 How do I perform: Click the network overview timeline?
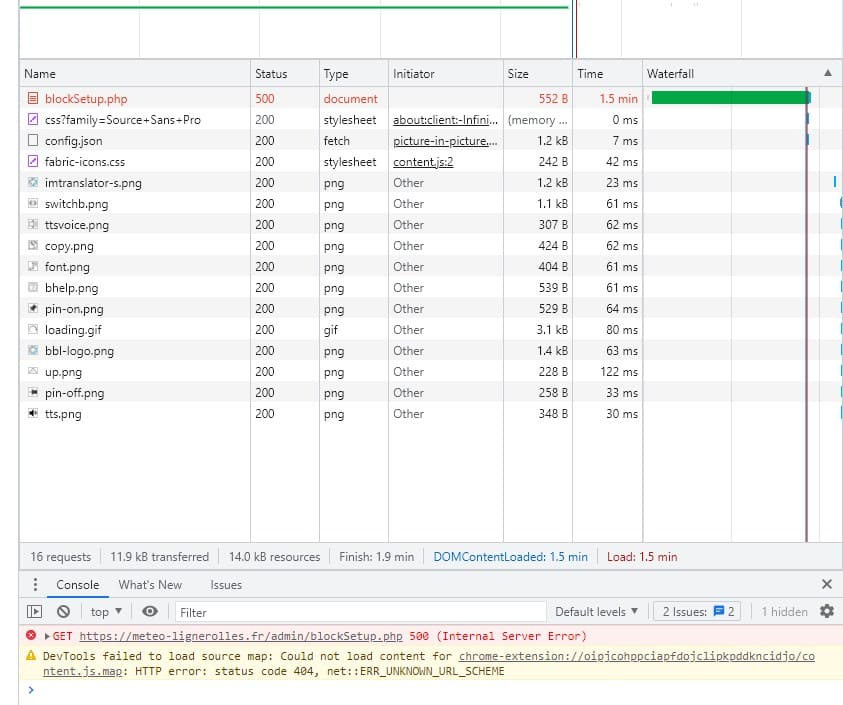pyautogui.click(x=430, y=30)
